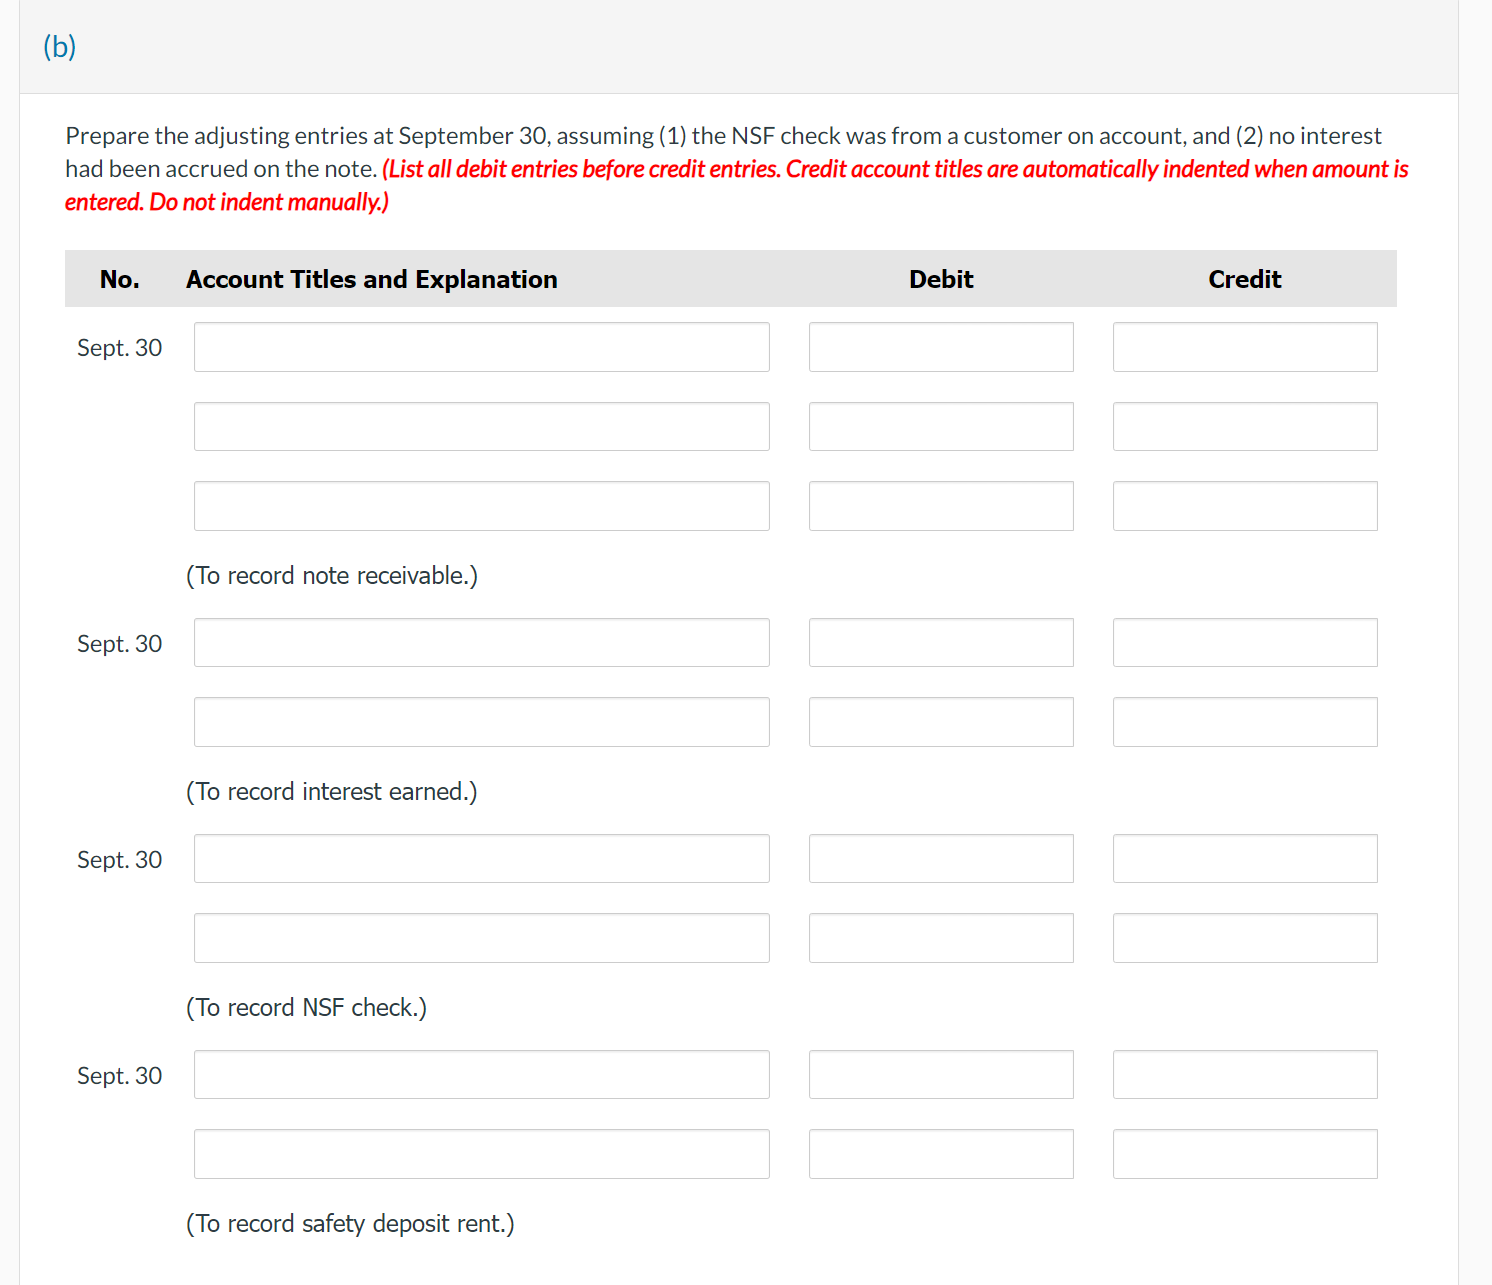Select the first account title box of the NSF check entry

482,858
